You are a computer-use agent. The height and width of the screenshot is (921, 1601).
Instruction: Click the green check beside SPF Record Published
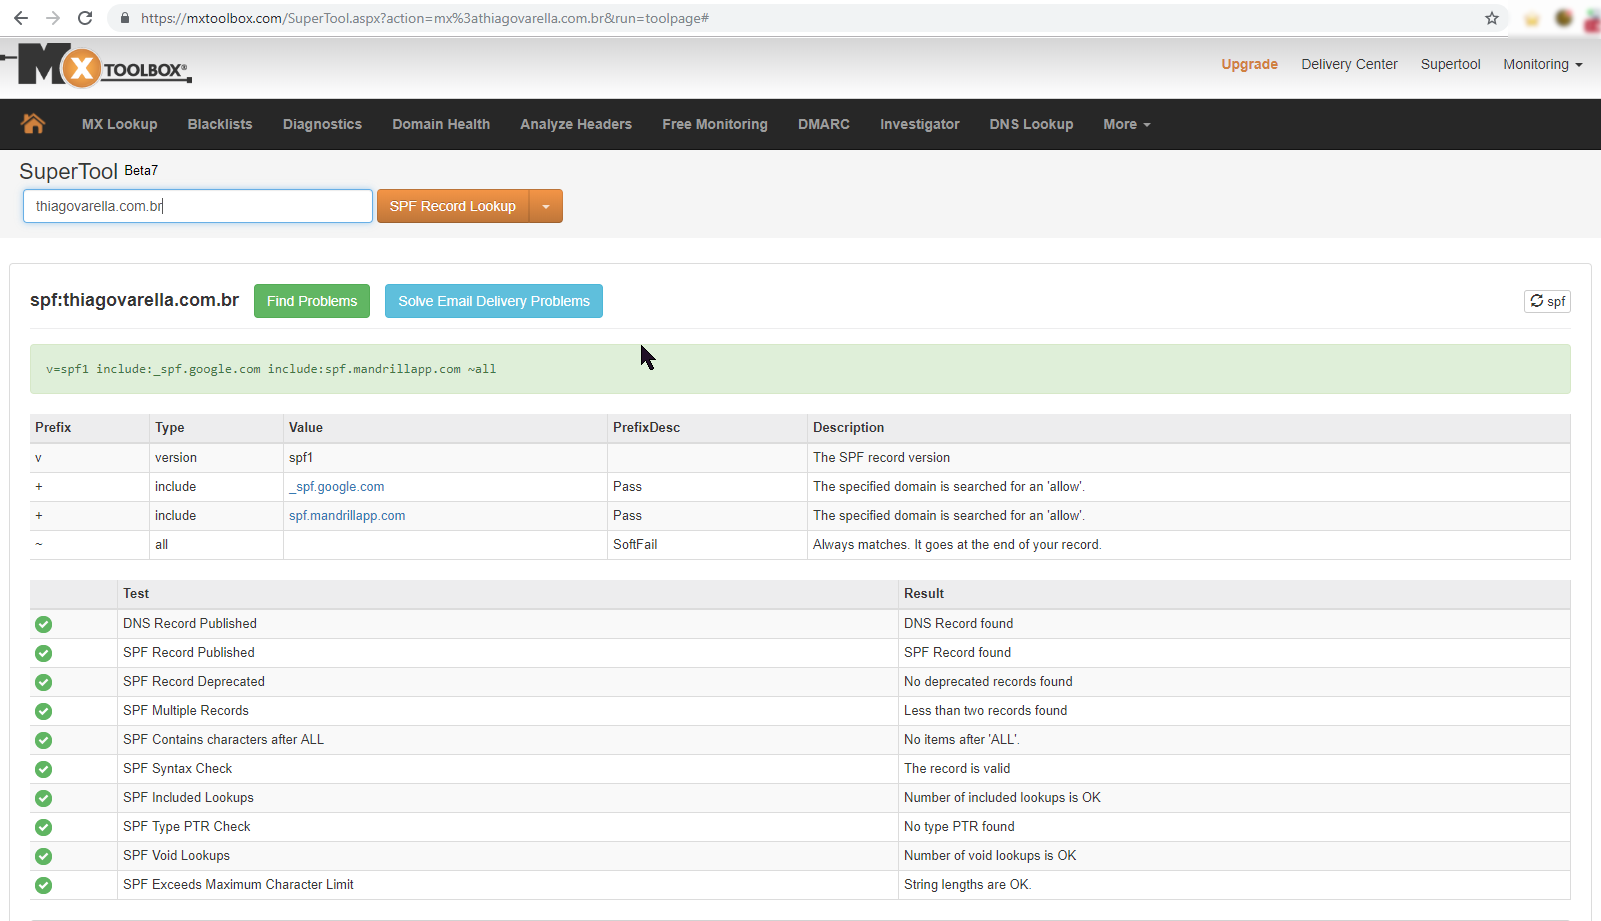coord(43,653)
